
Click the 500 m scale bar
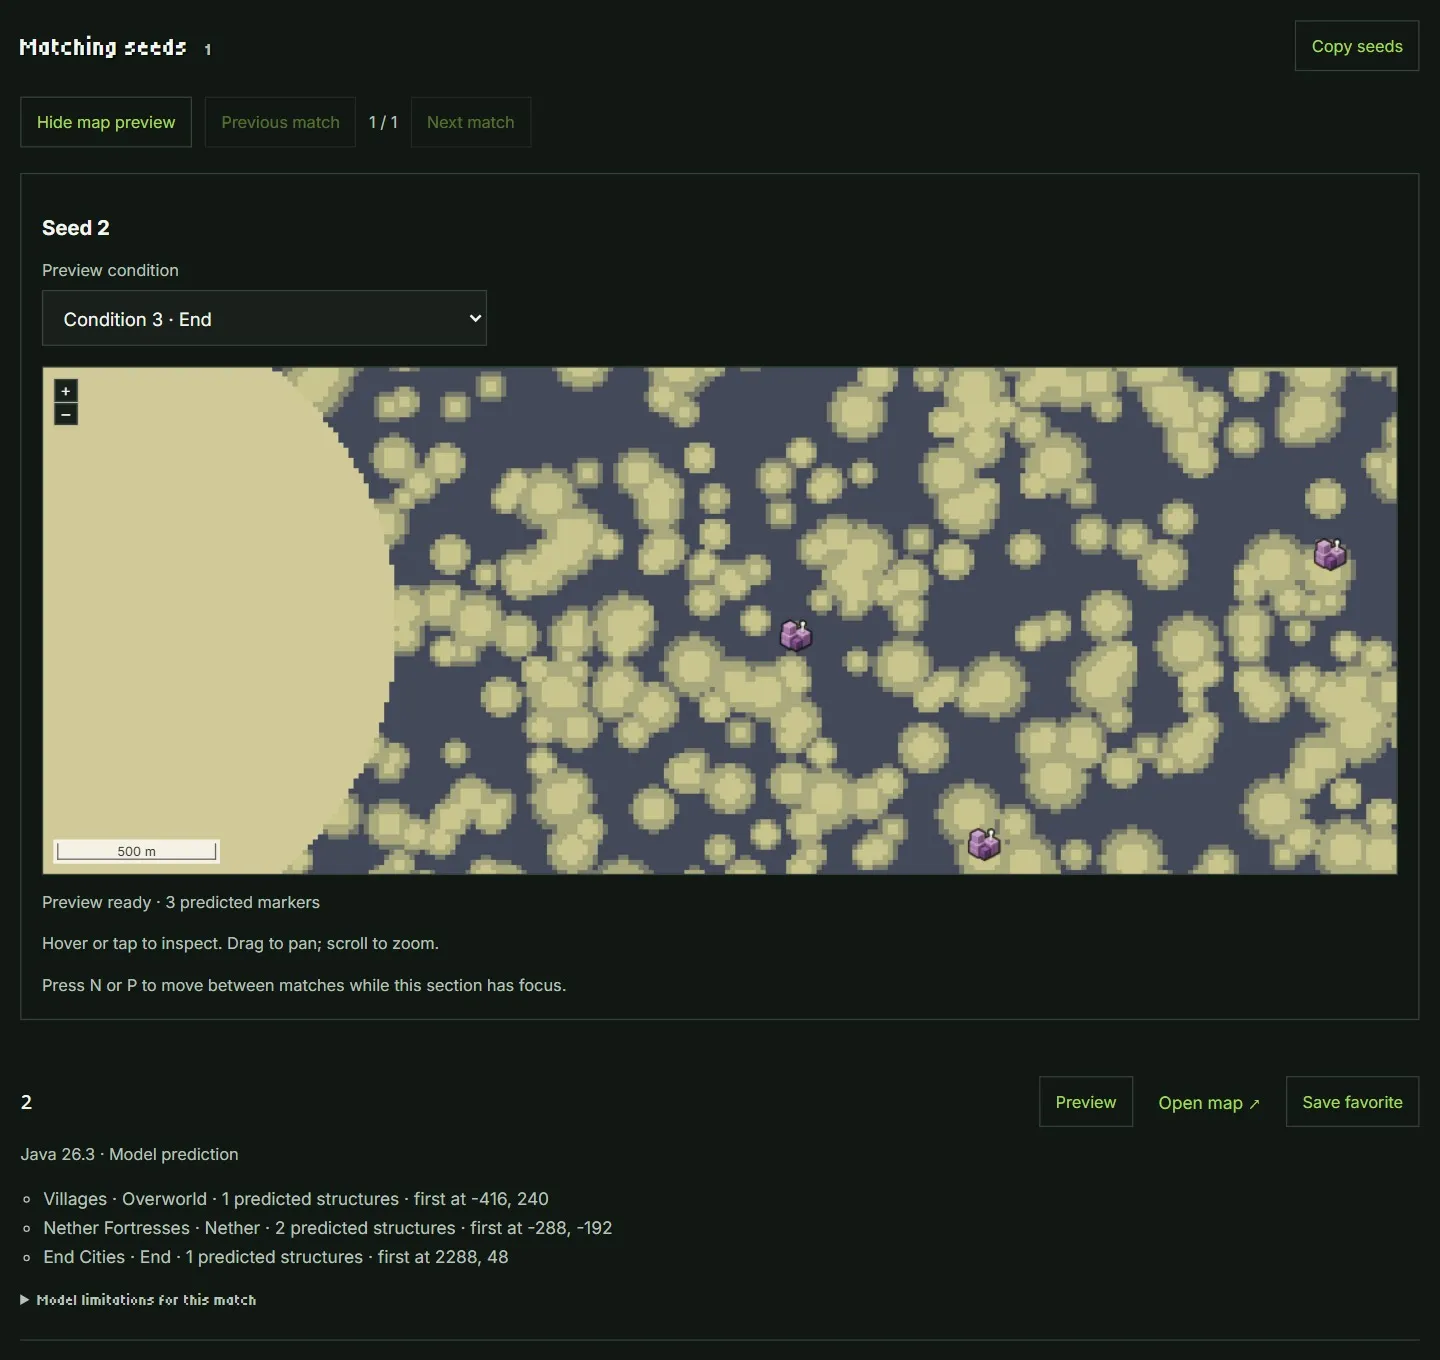pos(137,851)
